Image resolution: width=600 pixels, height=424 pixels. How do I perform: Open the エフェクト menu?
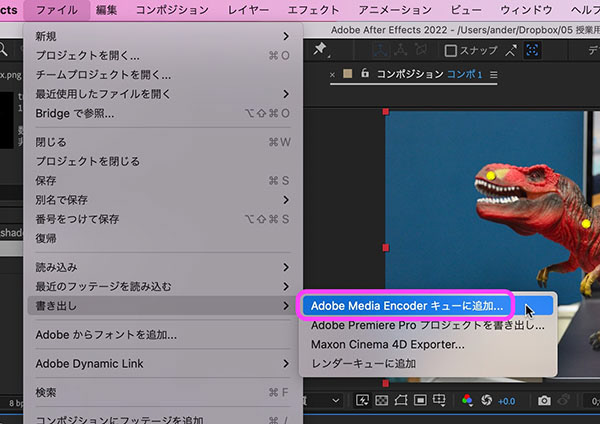tap(313, 10)
